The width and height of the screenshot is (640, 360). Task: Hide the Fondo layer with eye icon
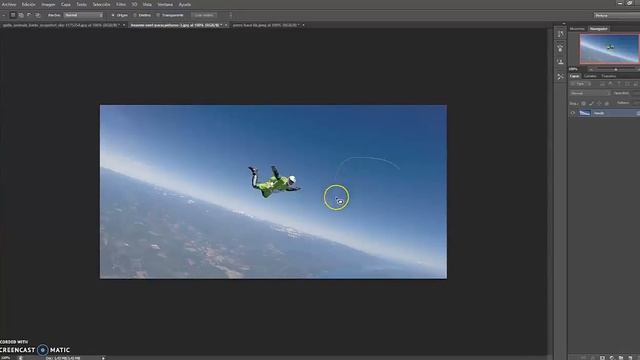(573, 113)
